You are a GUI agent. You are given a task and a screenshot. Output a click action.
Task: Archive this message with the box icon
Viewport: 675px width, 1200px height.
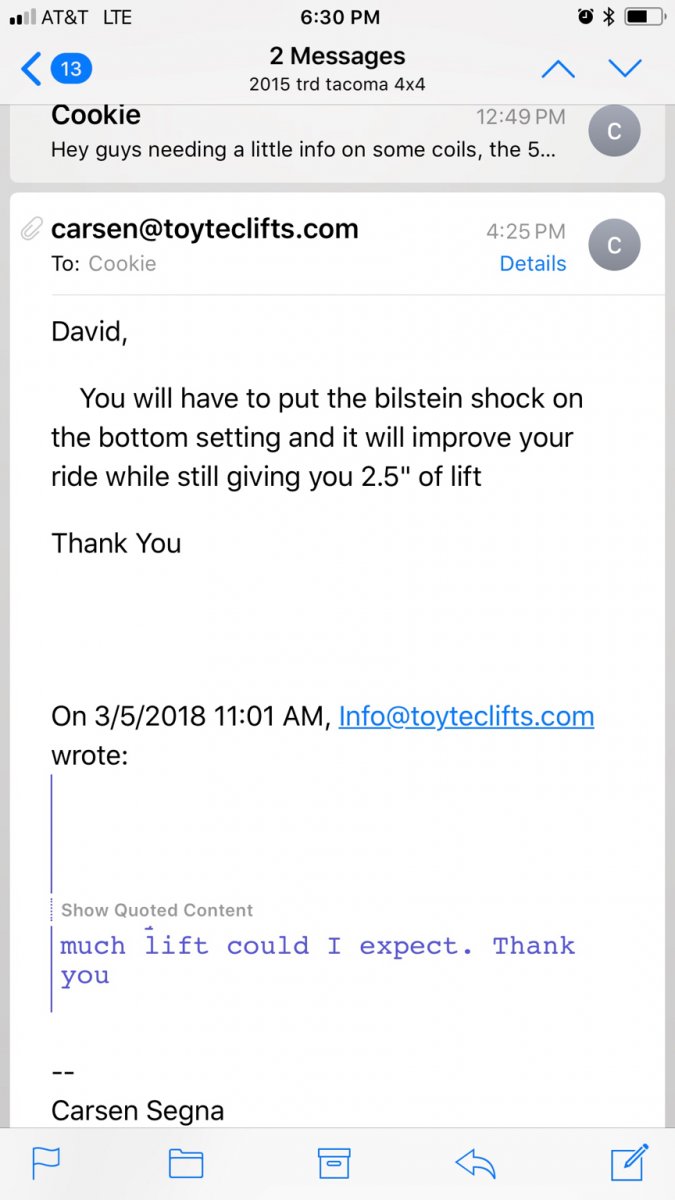coord(334,1163)
